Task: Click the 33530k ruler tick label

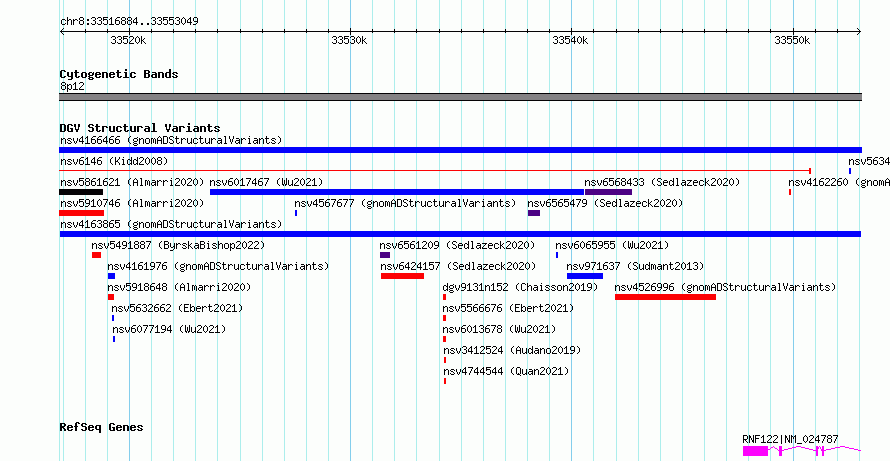Action: 350,40
